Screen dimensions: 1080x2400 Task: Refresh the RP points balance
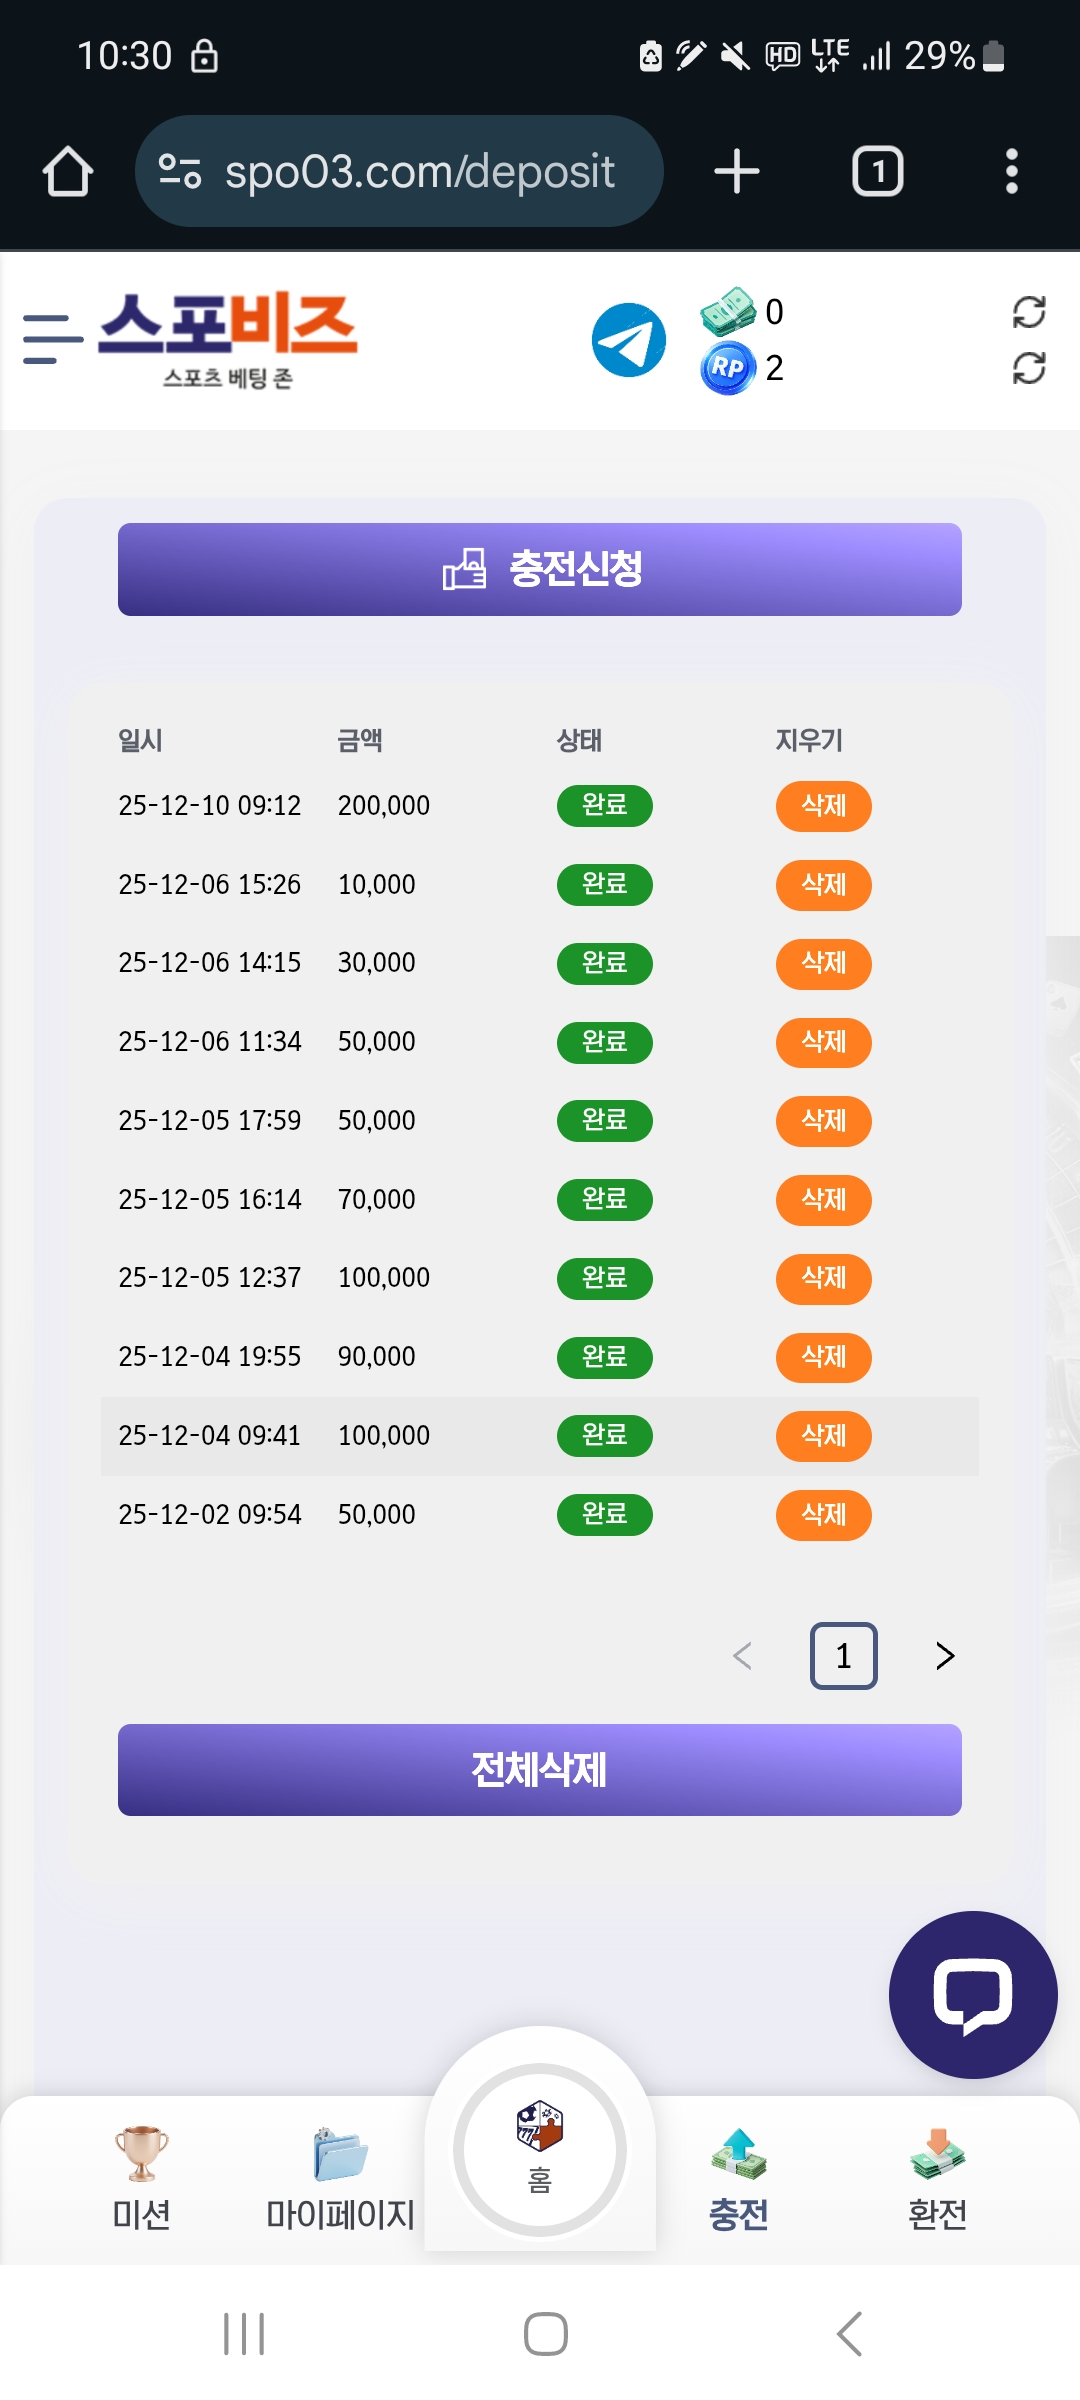(x=1028, y=368)
